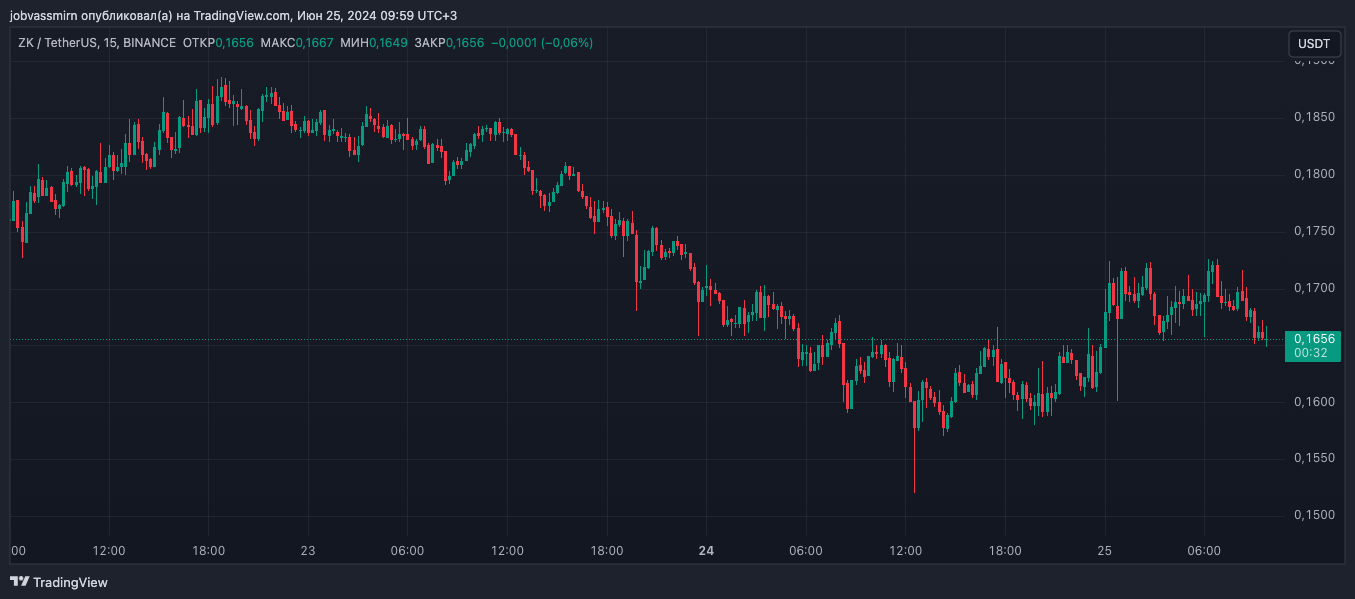
Task: Select the МИН low value 0,1649
Action: pos(388,43)
